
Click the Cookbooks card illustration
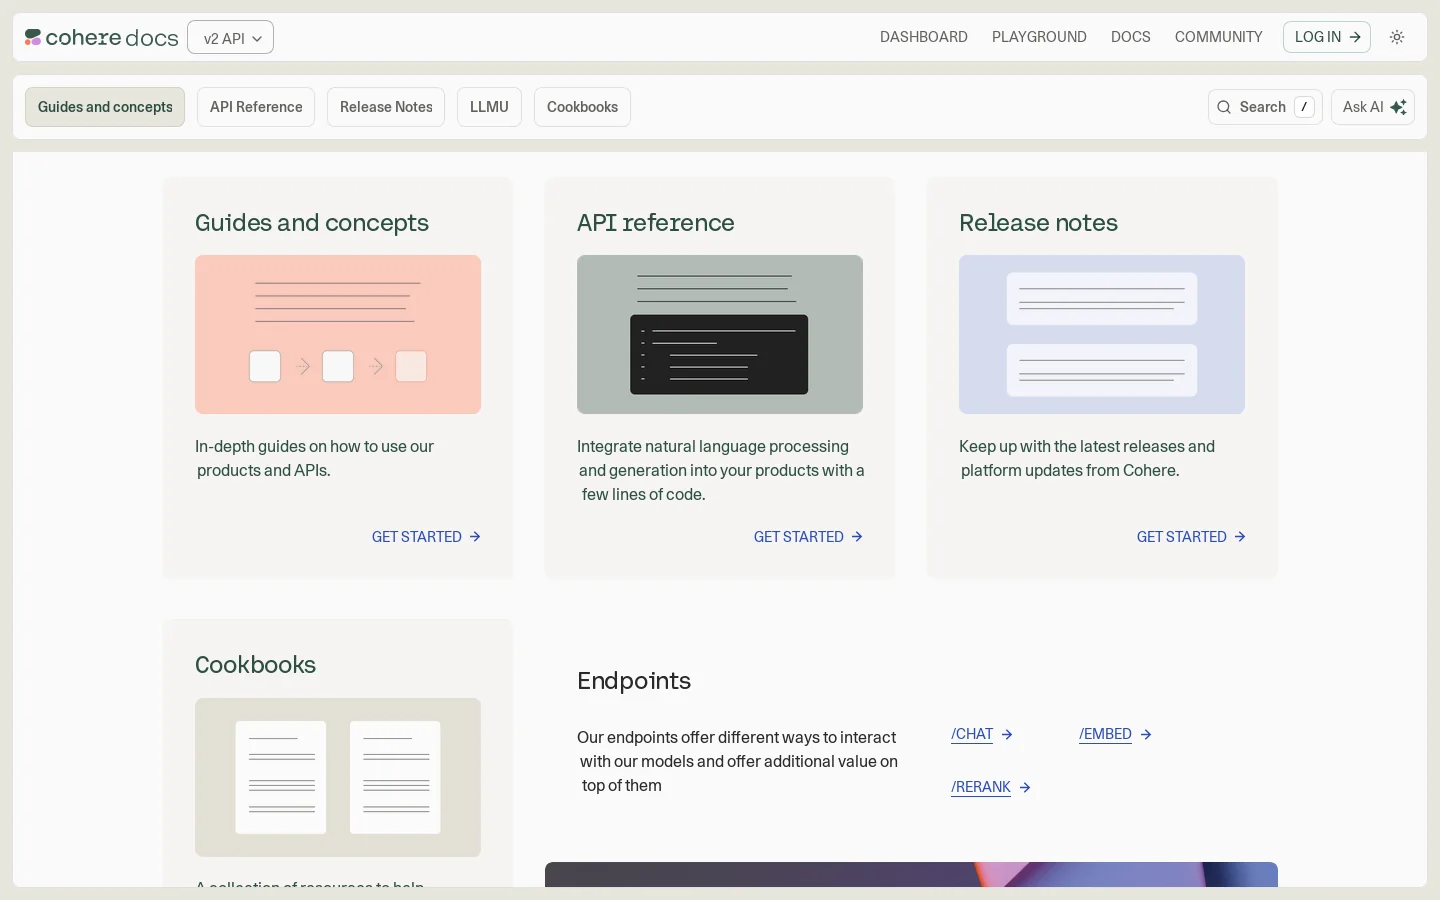tap(338, 777)
